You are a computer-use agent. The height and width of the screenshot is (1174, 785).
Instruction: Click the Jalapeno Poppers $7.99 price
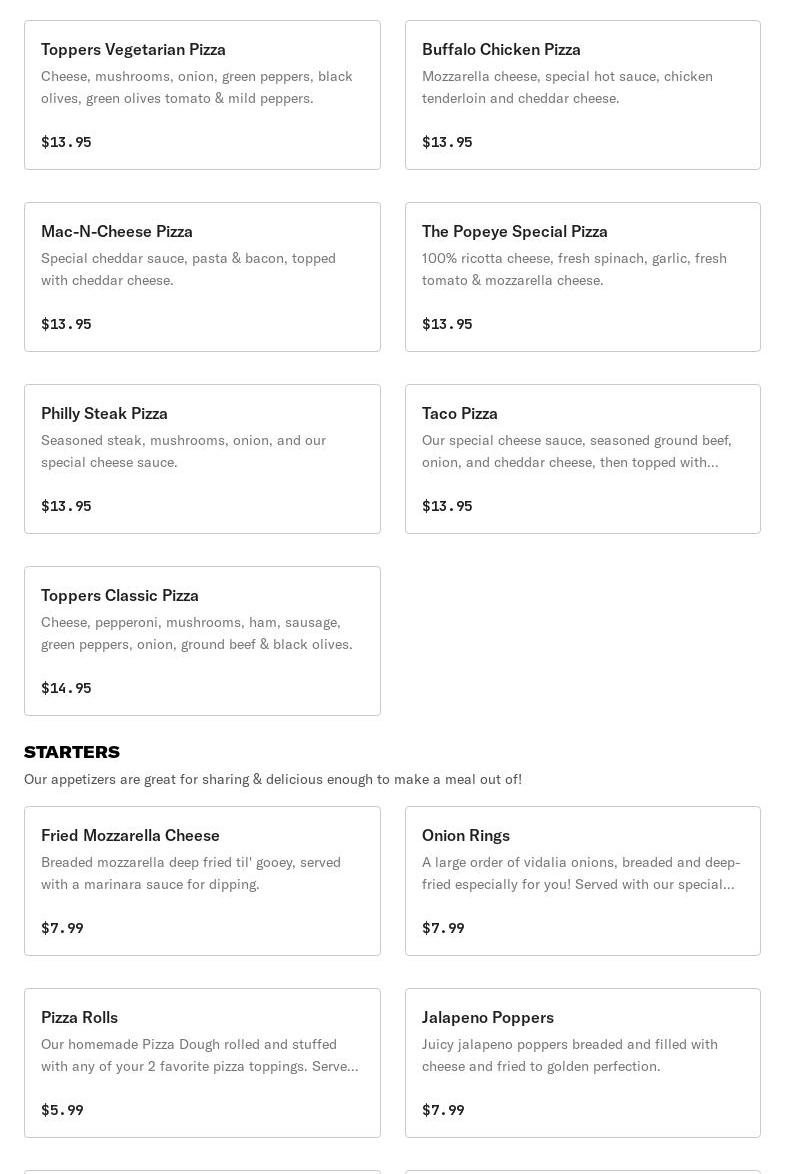click(443, 1110)
